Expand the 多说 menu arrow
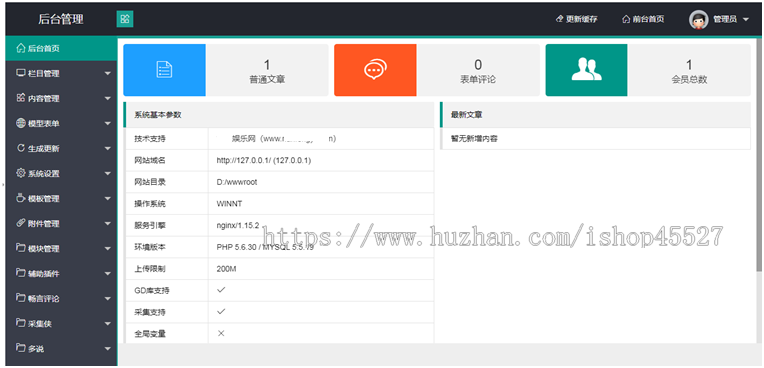 (108, 349)
